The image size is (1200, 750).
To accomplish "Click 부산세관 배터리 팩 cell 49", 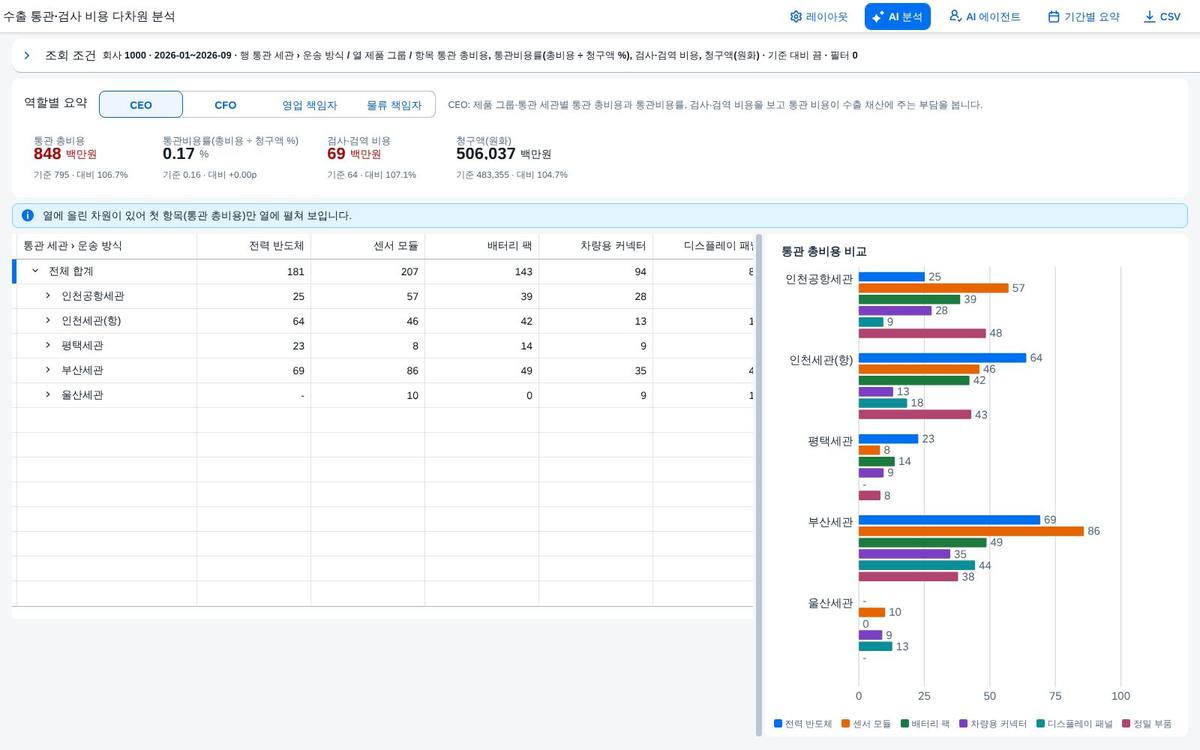I will point(482,370).
